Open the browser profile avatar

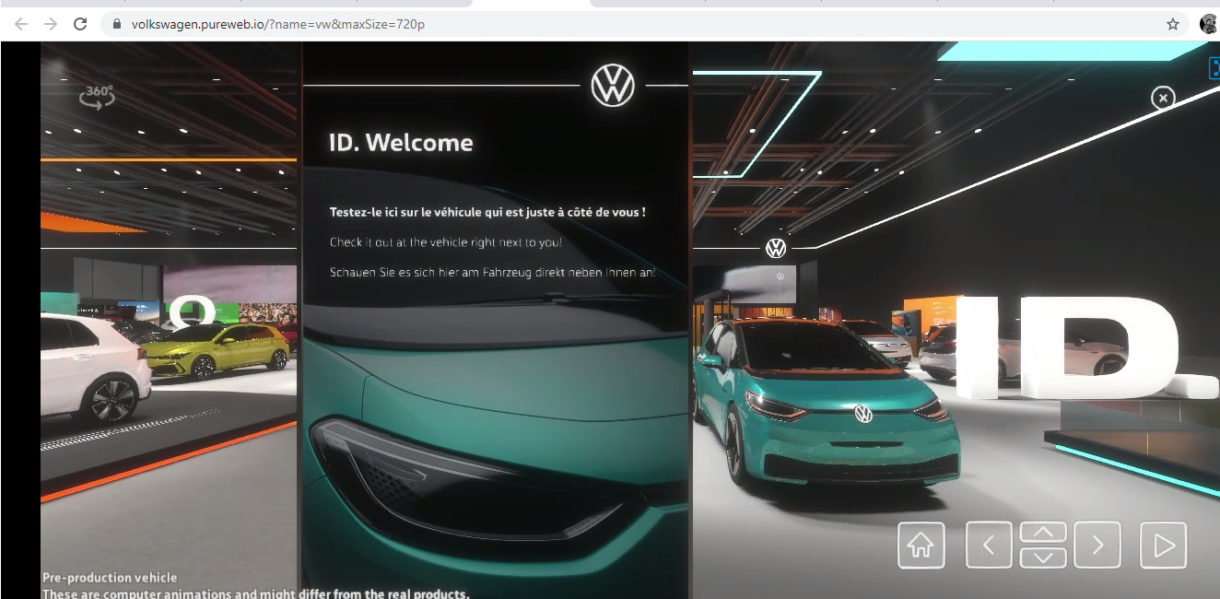coord(1208,24)
